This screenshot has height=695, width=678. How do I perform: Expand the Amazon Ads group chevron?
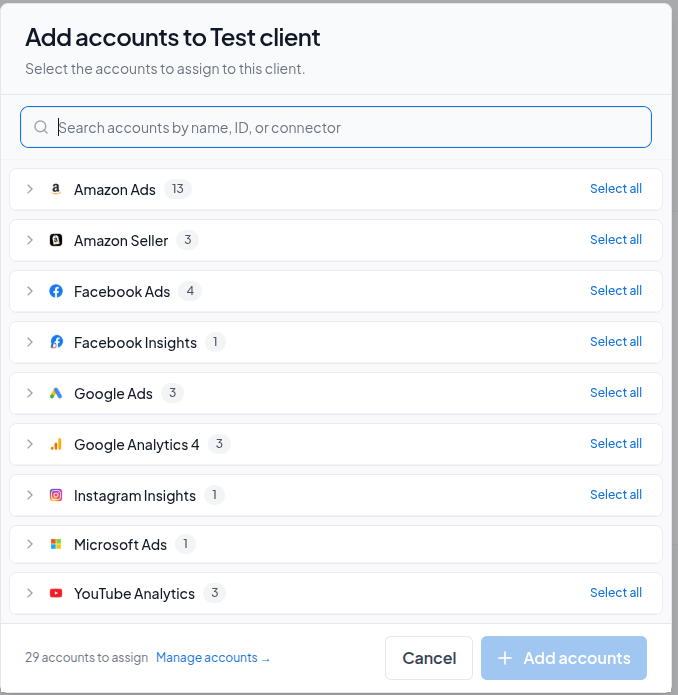pos(30,189)
